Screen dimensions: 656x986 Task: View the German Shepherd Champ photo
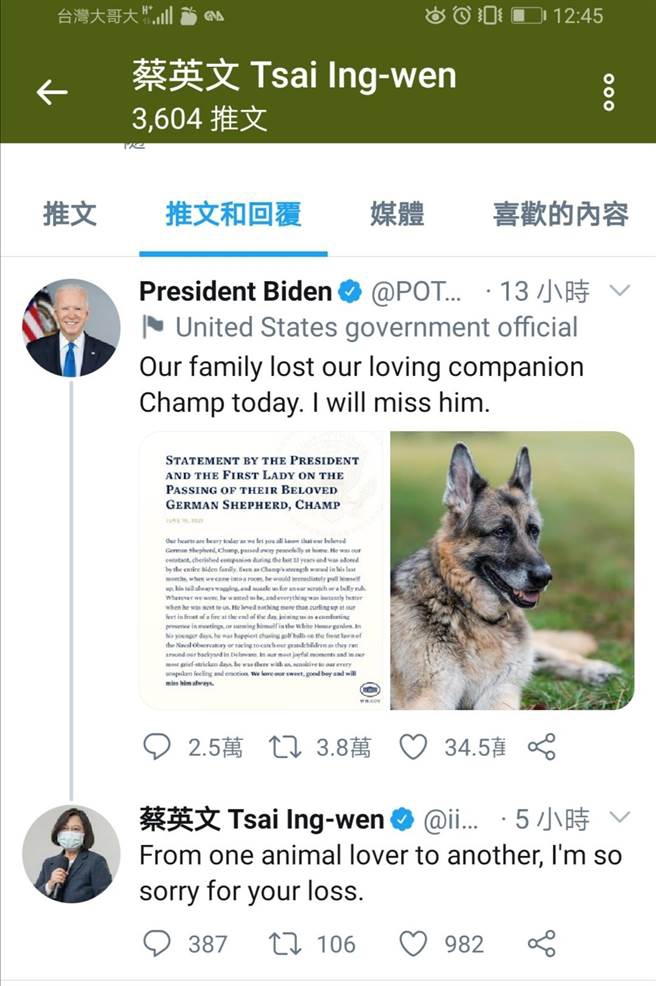[x=511, y=570]
